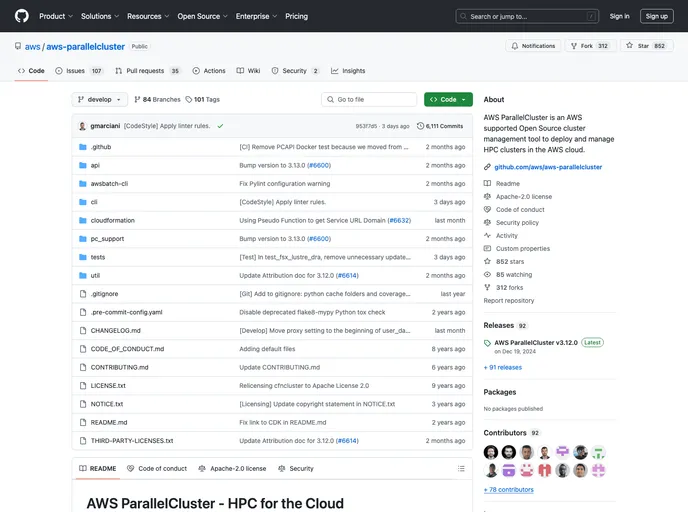
Task: Switch to the Pull requests tab
Action: [x=147, y=71]
